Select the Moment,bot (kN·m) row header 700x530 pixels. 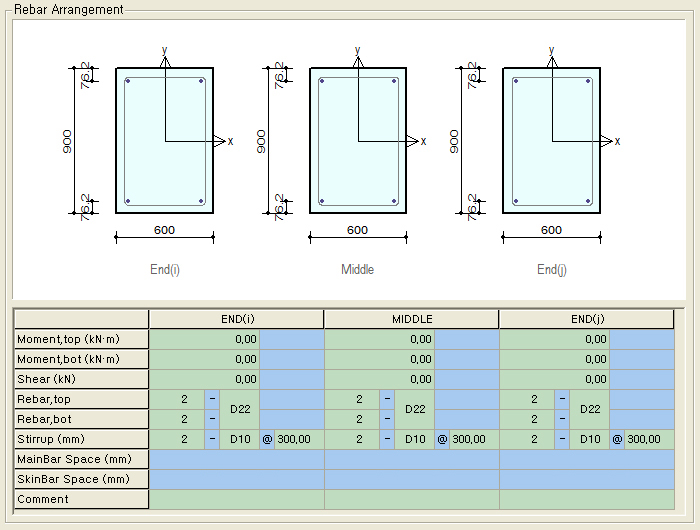(x=81, y=359)
